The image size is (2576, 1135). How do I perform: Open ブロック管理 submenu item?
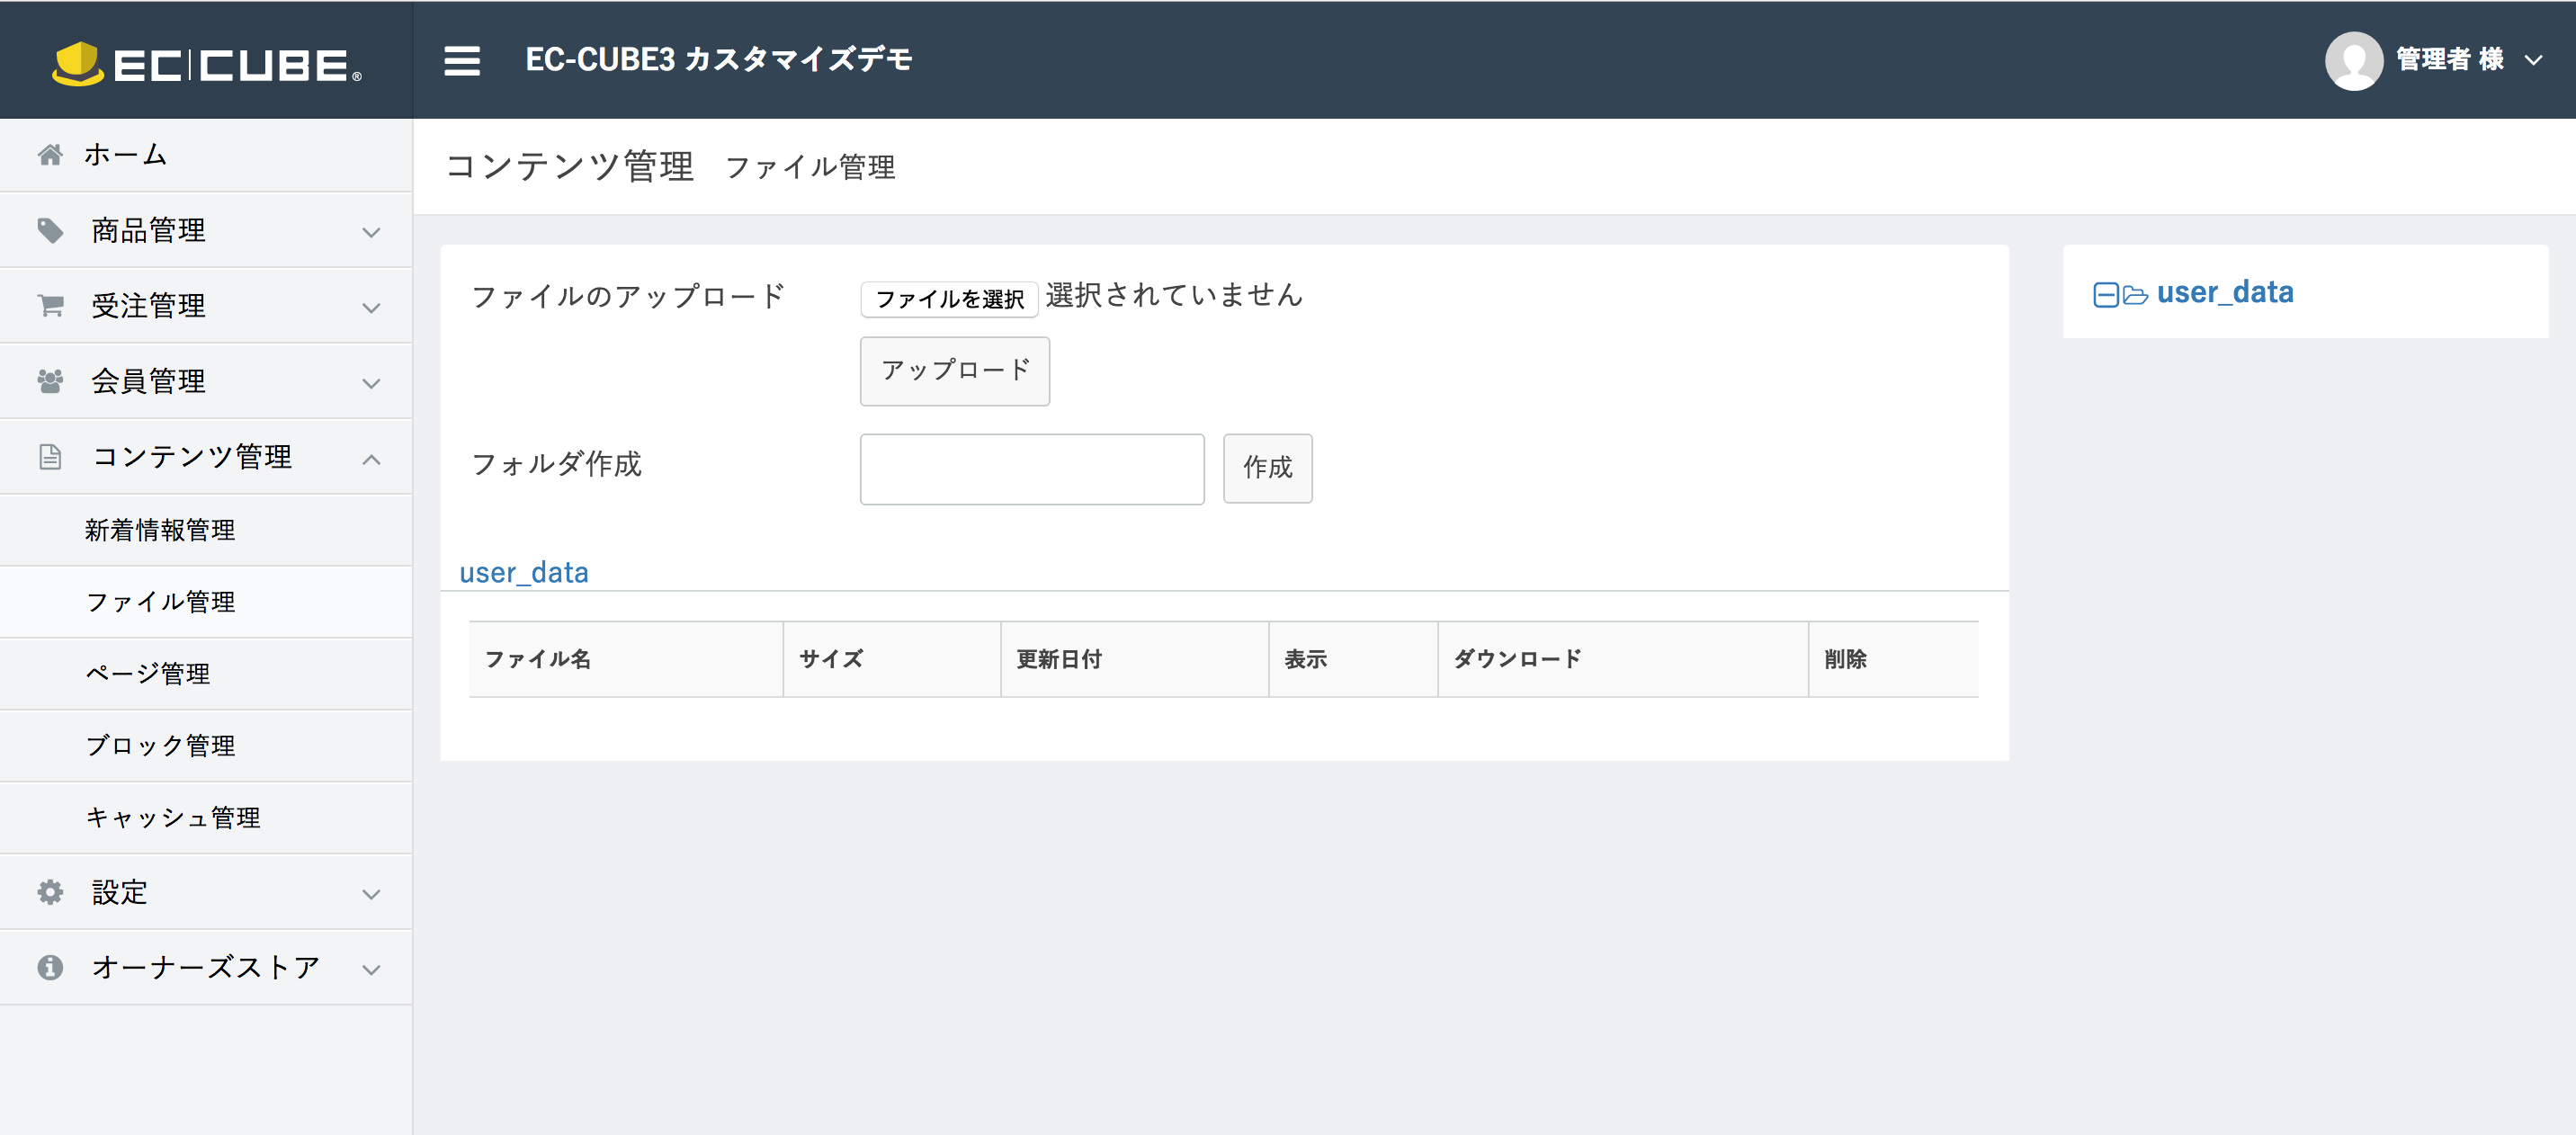click(x=206, y=746)
